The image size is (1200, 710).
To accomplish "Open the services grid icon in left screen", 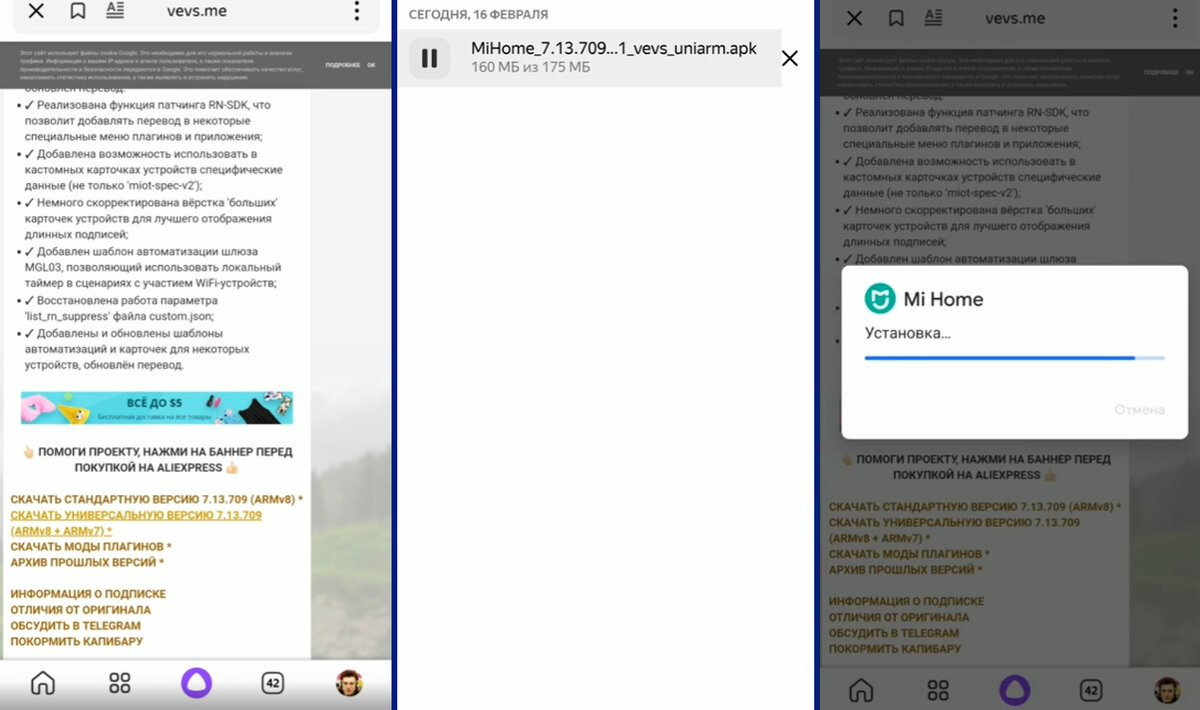I will click(120, 684).
